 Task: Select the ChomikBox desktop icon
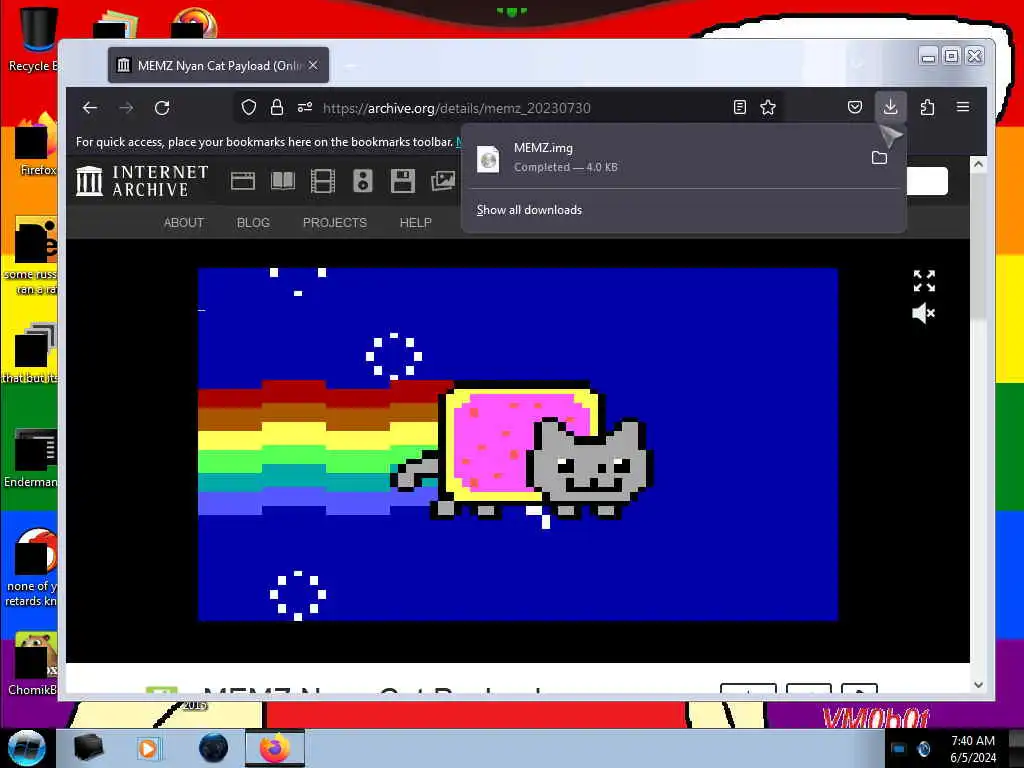[33, 663]
